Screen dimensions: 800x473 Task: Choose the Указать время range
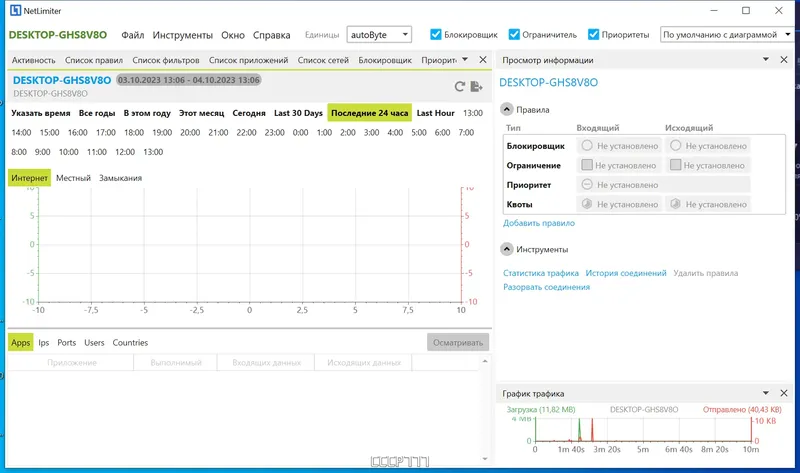41,113
